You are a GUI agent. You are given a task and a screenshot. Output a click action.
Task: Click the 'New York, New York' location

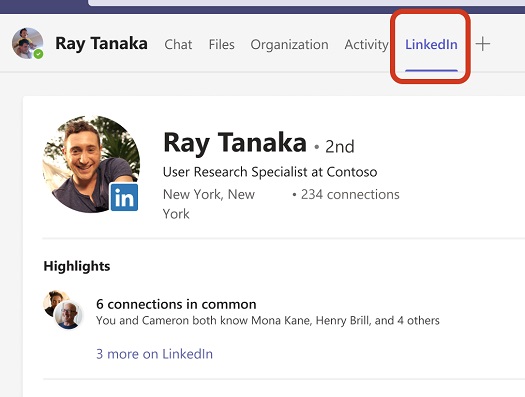(x=209, y=204)
